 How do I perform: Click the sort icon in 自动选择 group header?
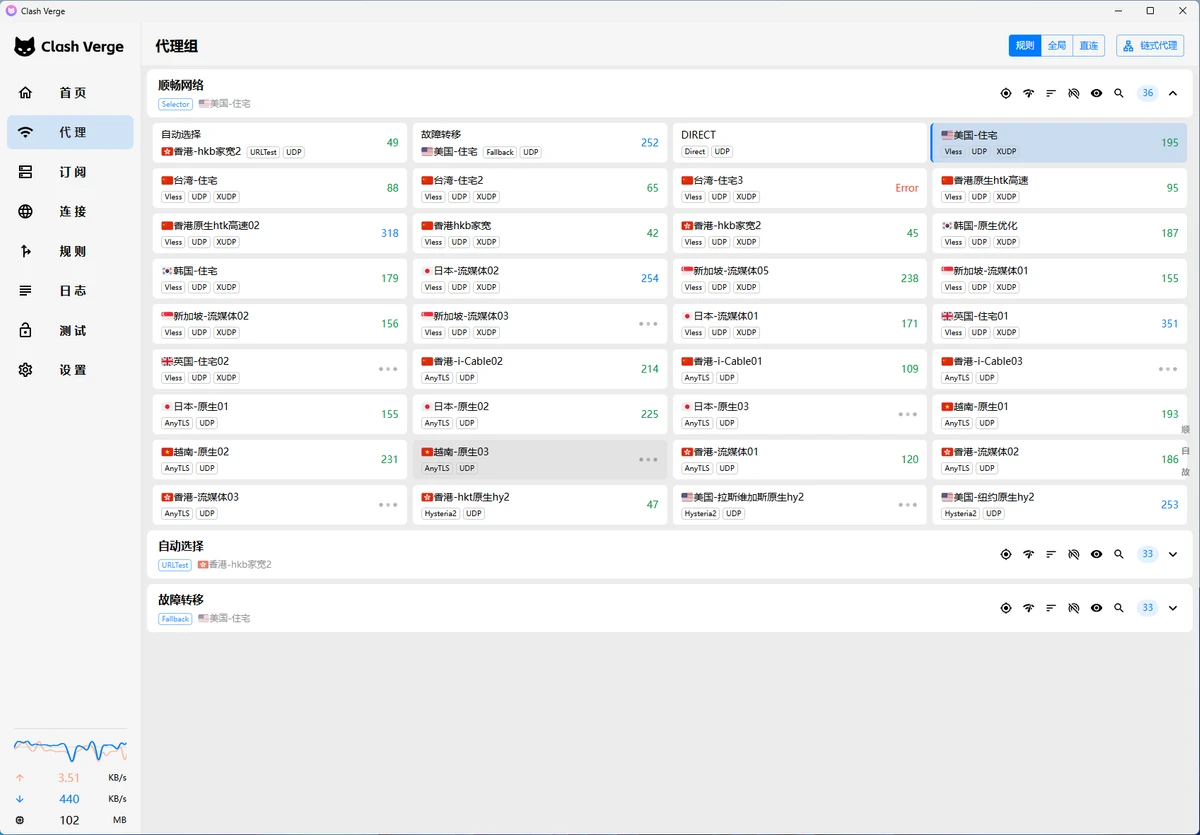coord(1051,554)
